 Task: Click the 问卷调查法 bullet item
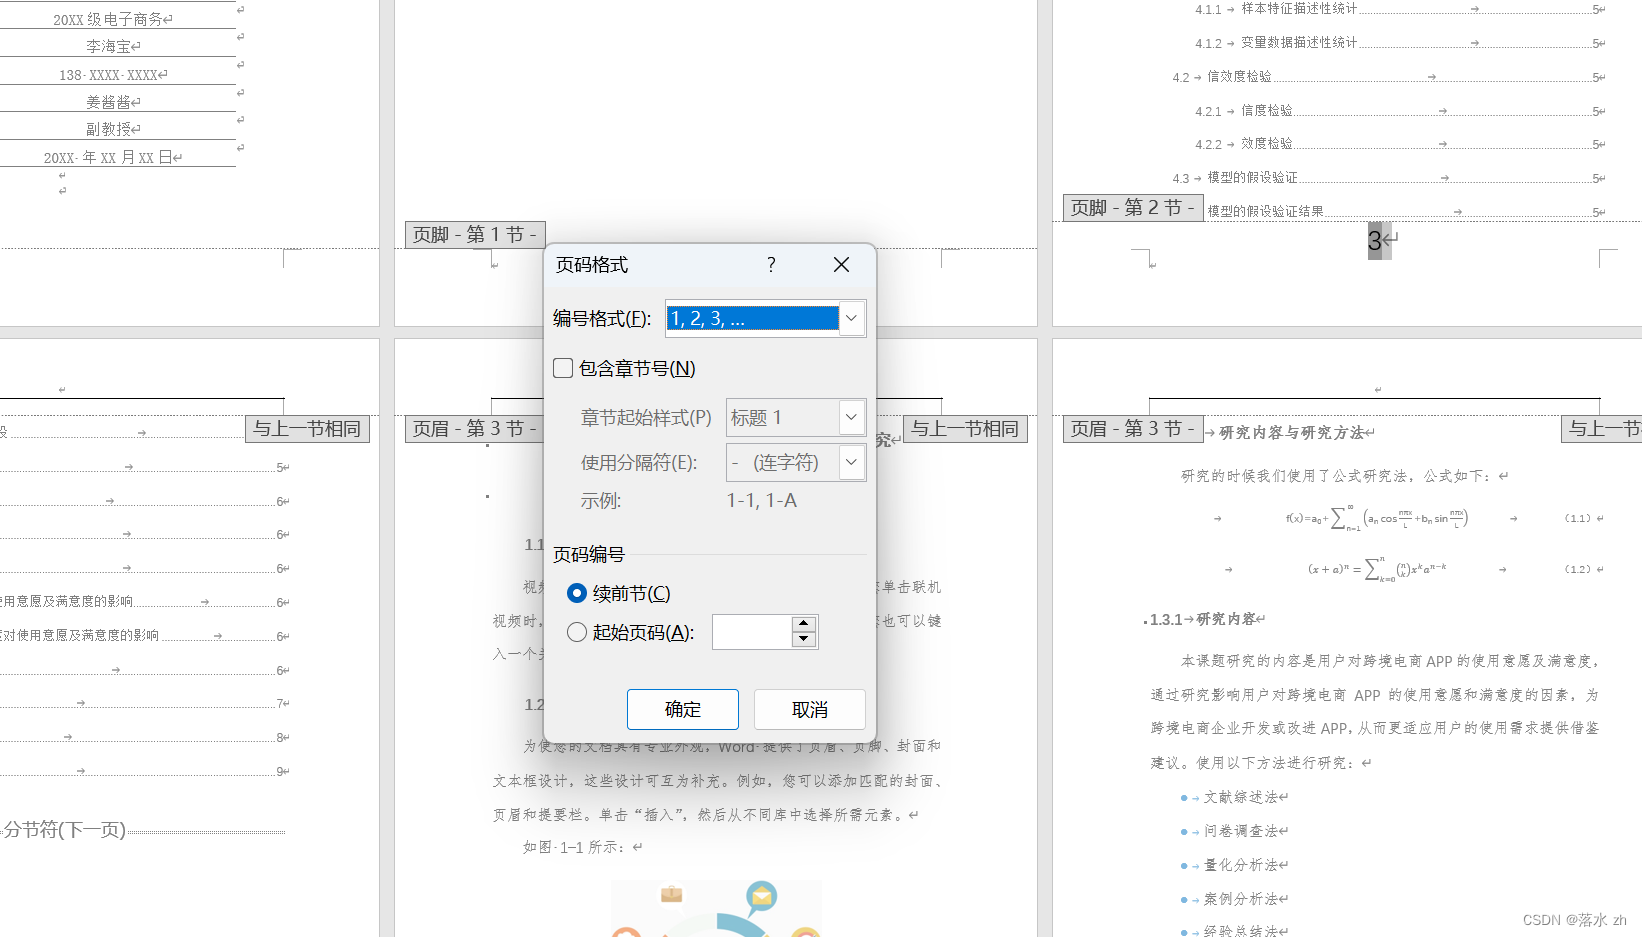(x=1241, y=831)
